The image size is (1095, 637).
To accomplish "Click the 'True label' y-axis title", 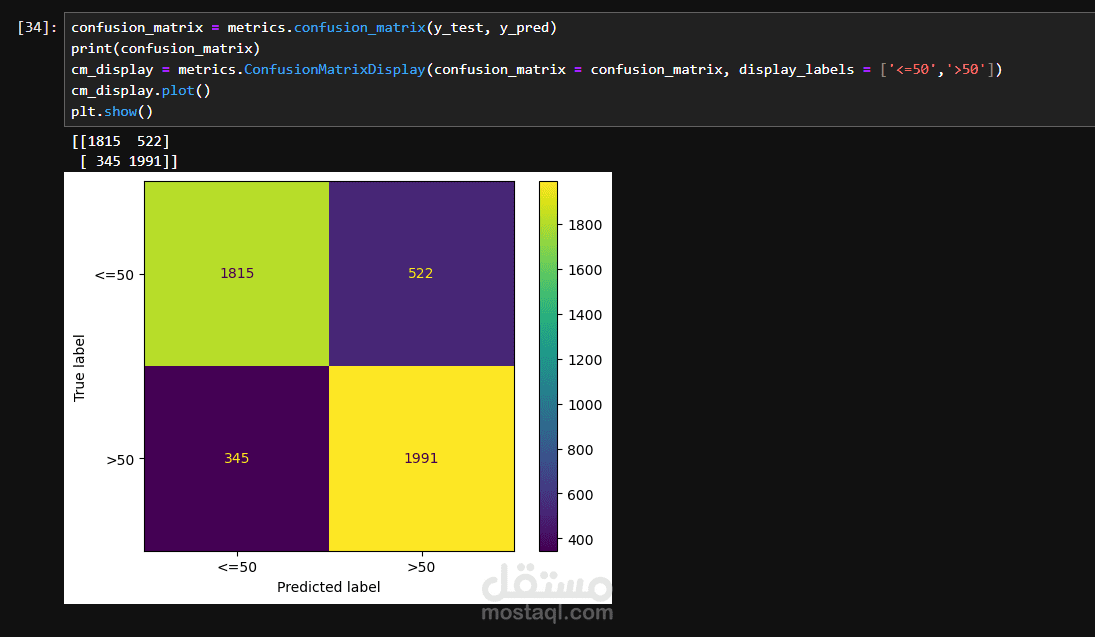I will [x=80, y=367].
